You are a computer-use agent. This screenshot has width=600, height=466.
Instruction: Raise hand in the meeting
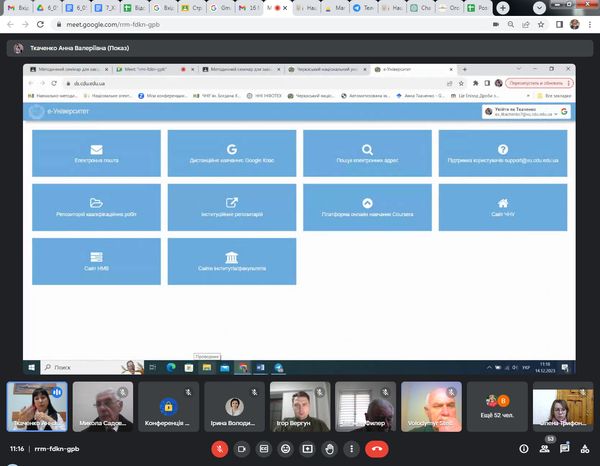click(329, 450)
